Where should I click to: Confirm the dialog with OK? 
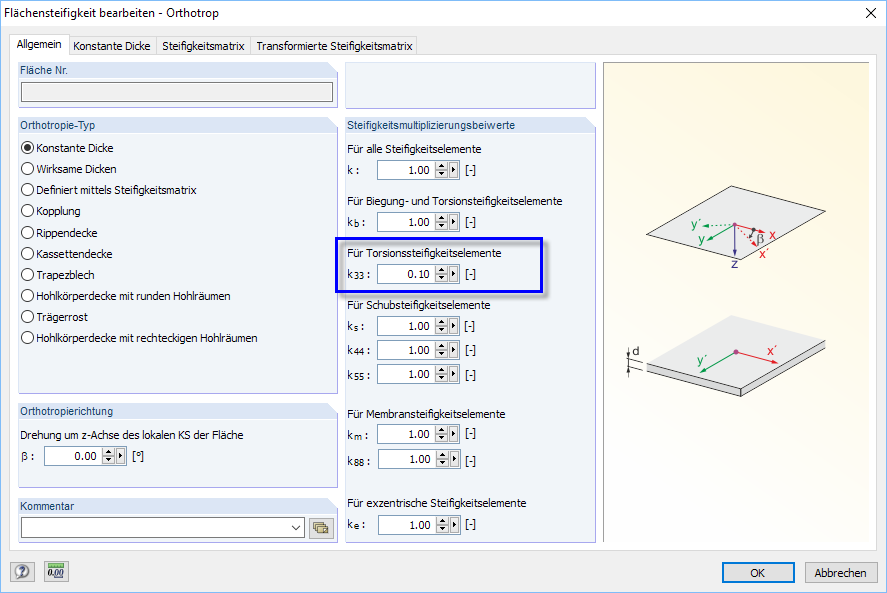(757, 572)
